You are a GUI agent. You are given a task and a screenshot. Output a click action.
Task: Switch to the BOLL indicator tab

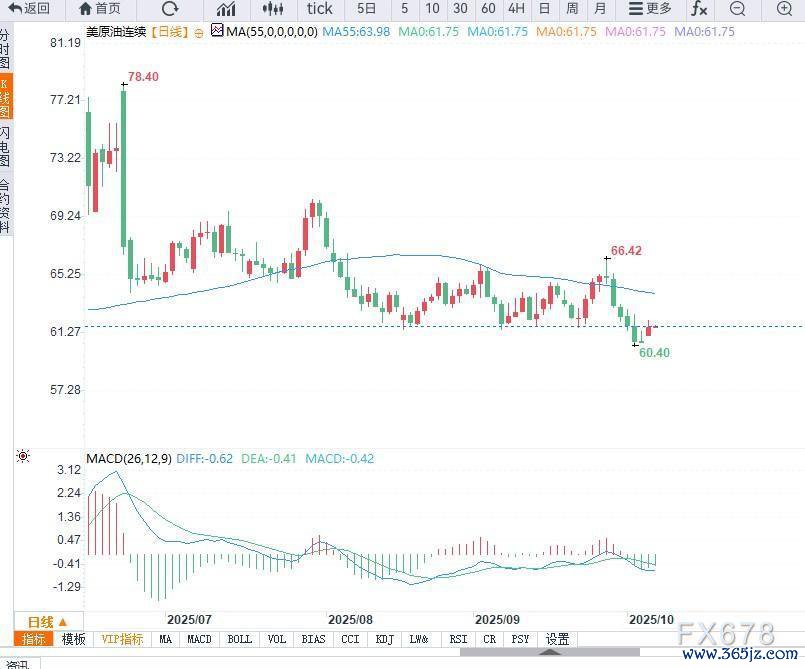coord(239,639)
